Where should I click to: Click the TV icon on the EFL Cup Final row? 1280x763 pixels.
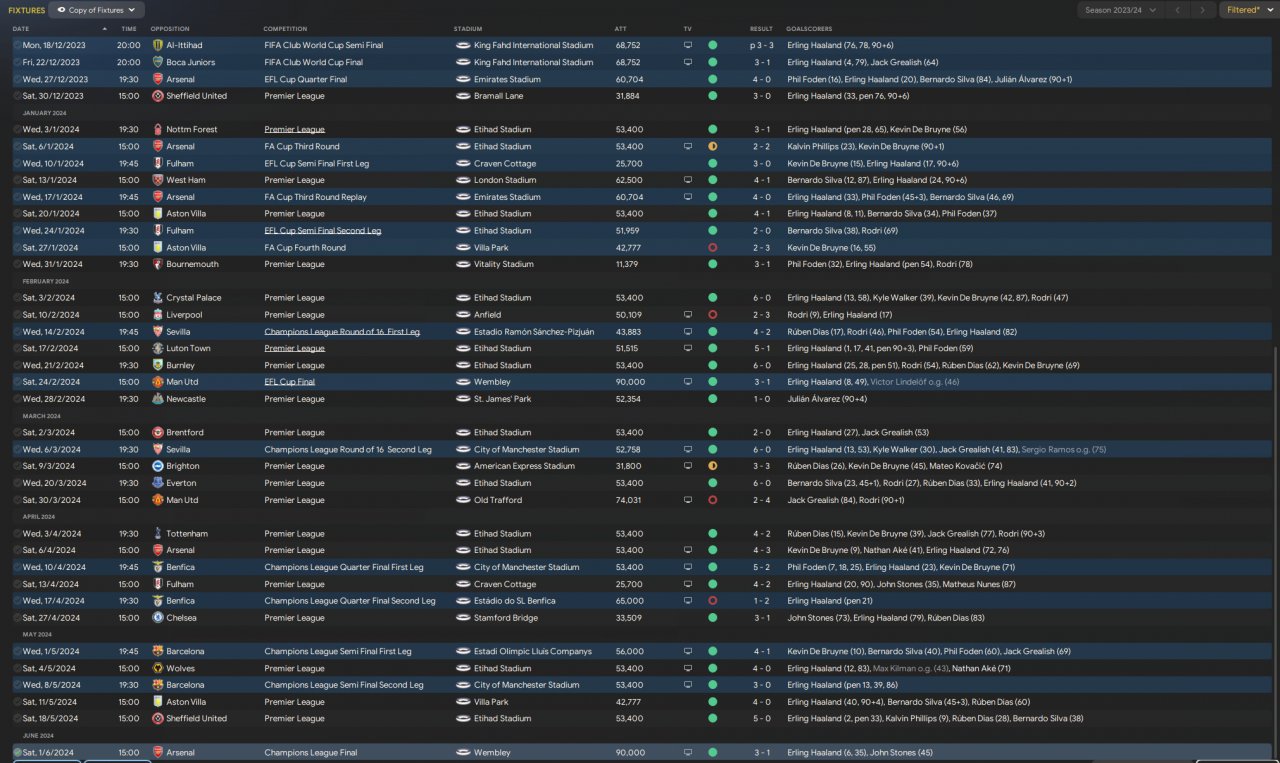point(688,382)
